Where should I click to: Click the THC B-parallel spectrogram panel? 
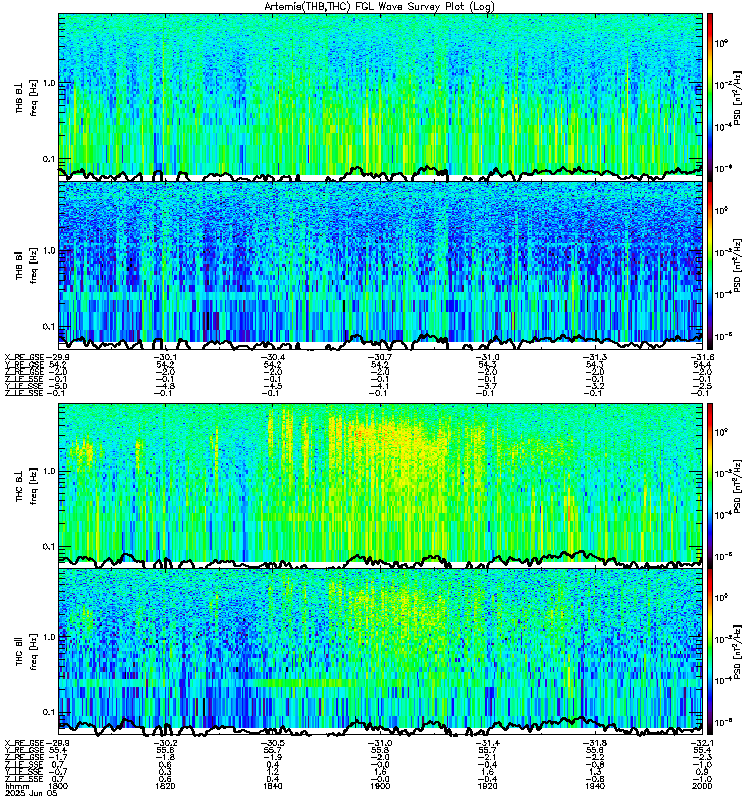coord(381,651)
